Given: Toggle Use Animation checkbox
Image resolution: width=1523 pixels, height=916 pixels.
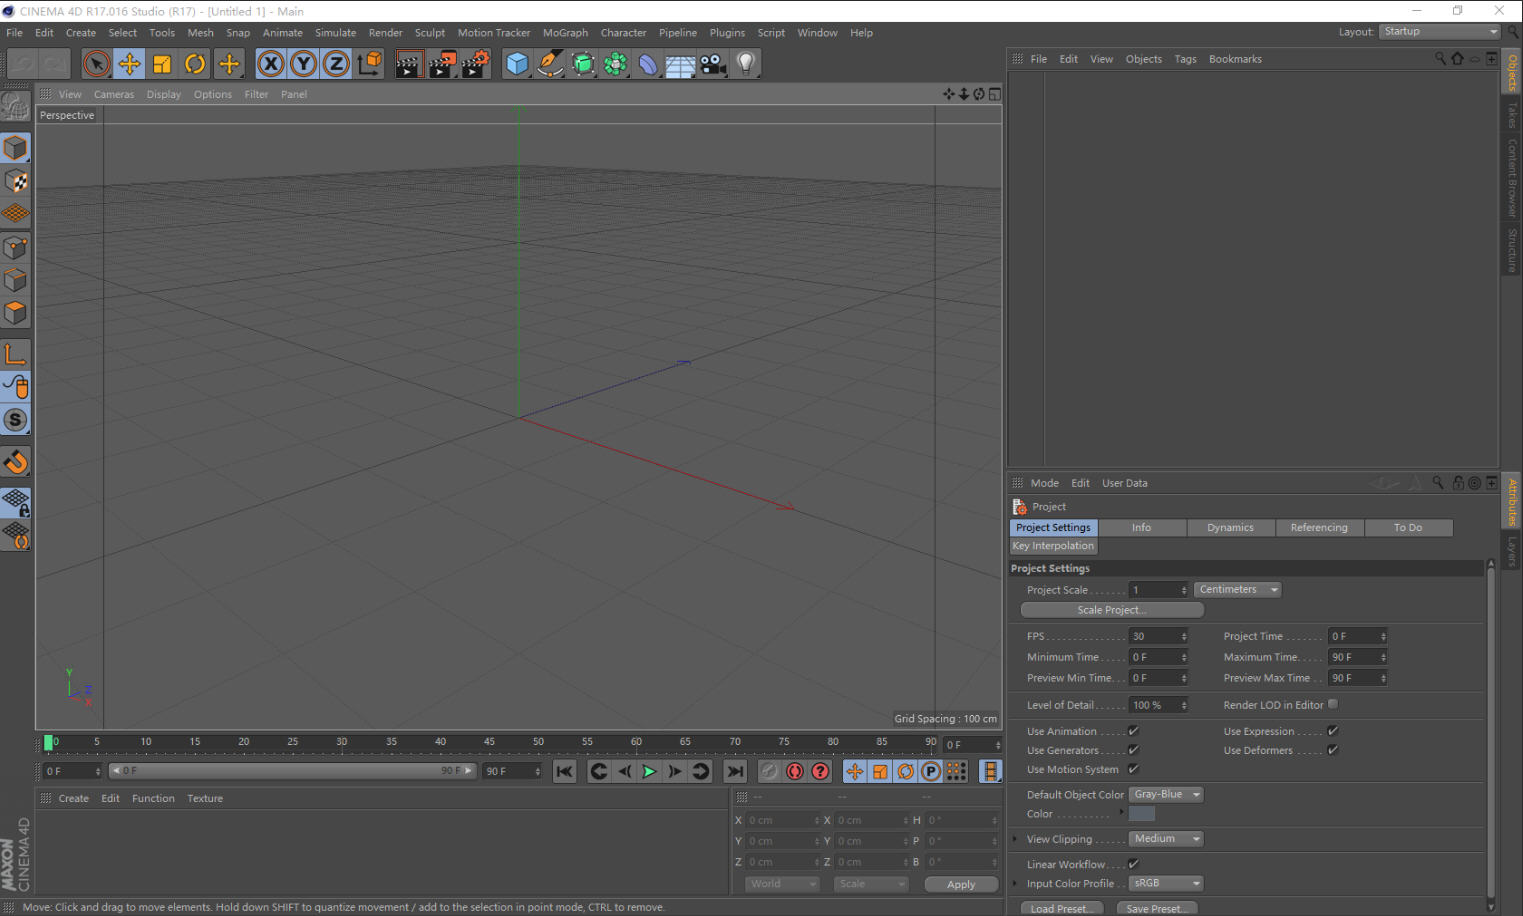Looking at the screenshot, I should coord(1133,731).
